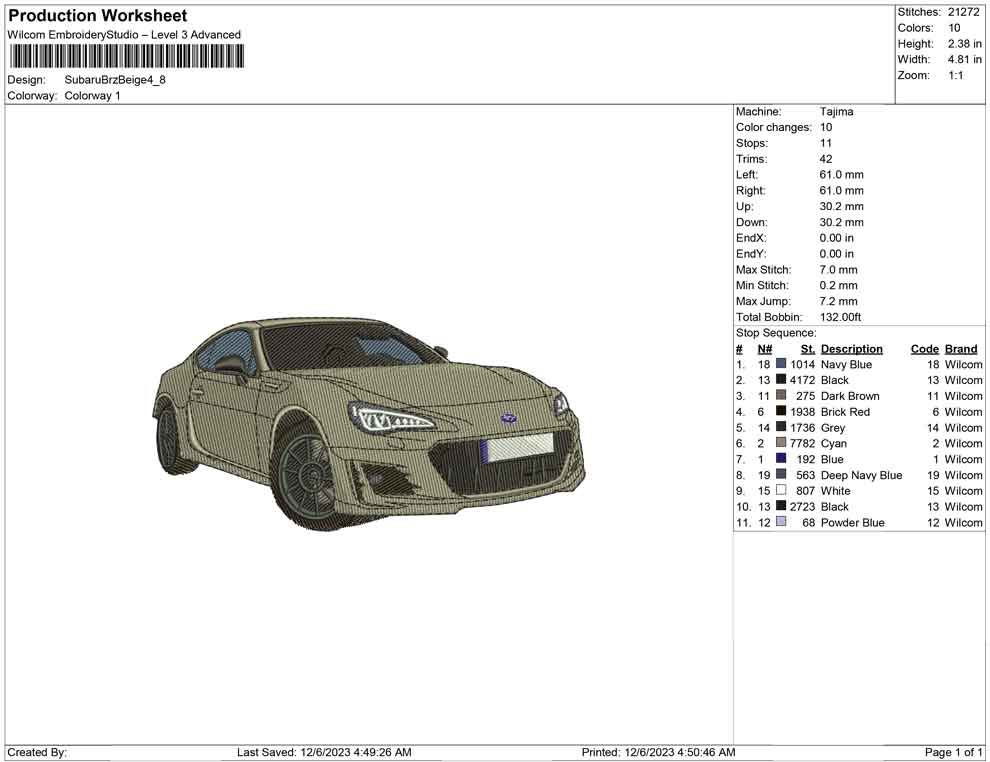Click the design barcode image
This screenshot has width=990, height=762.
127,55
